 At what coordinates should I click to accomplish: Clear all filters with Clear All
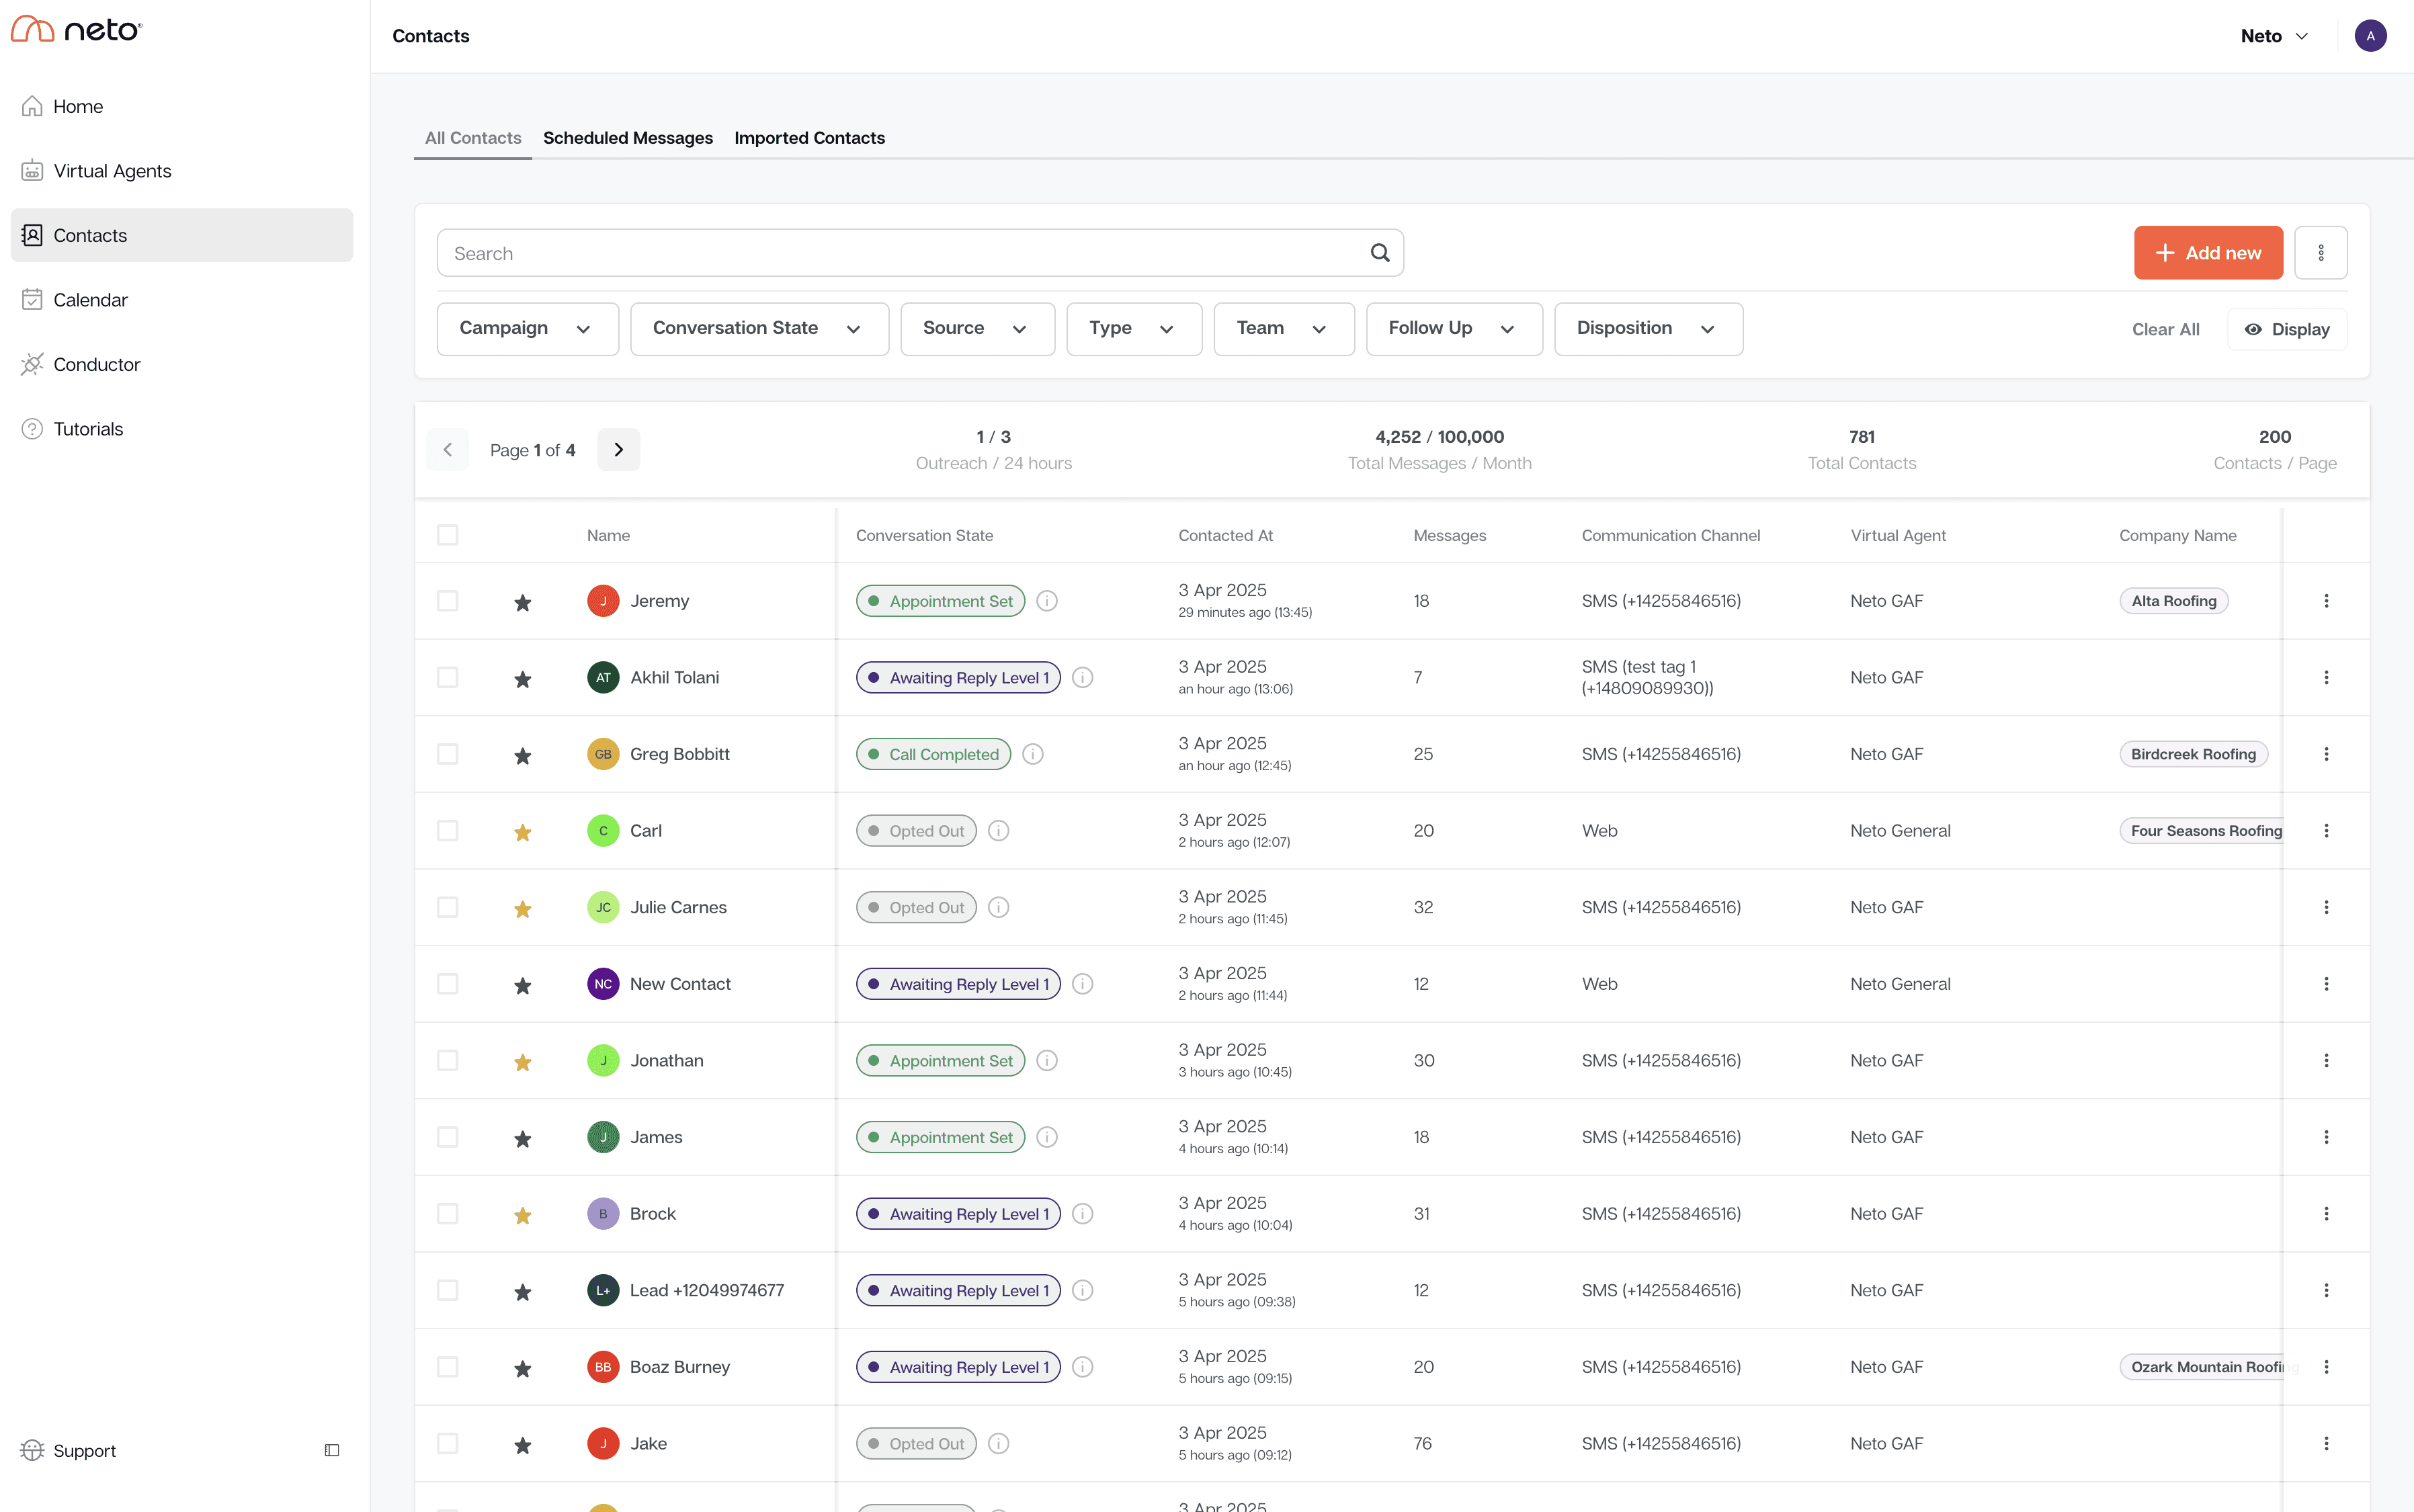pyautogui.click(x=2165, y=328)
